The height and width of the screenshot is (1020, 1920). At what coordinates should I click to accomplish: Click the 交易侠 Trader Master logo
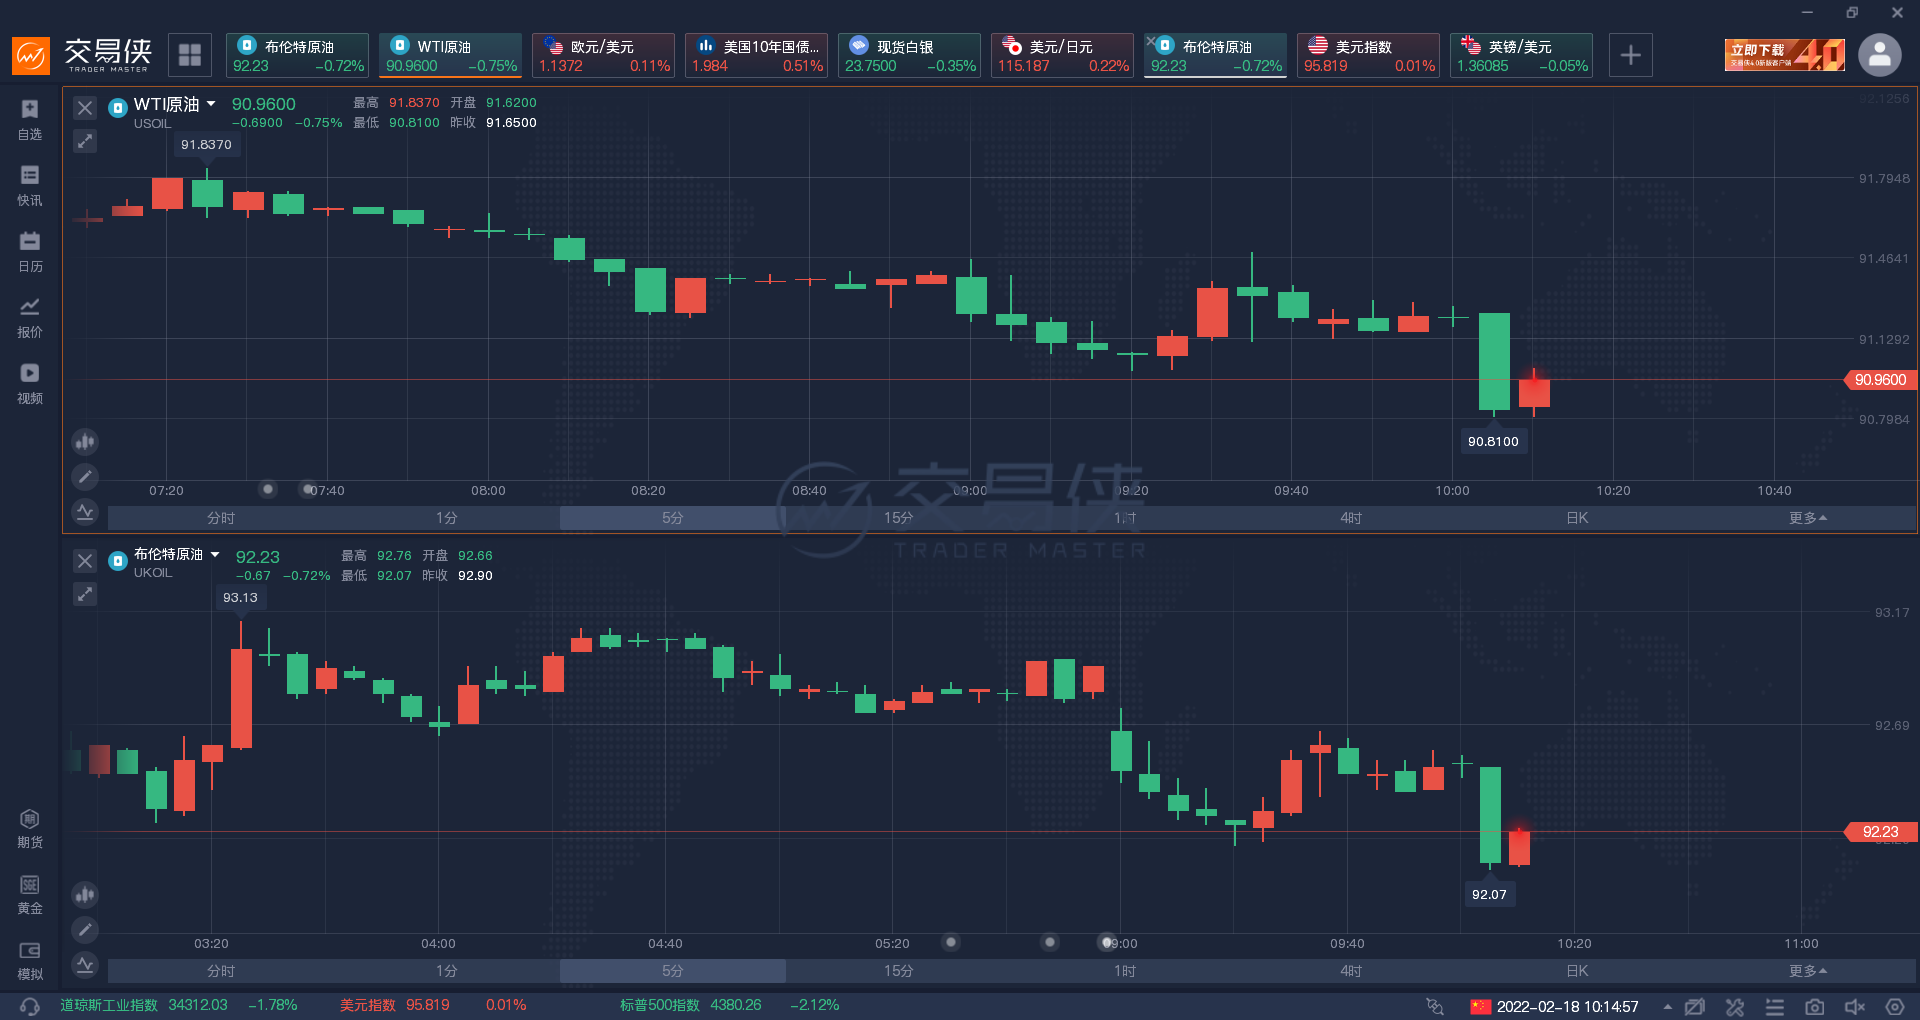[x=82, y=55]
